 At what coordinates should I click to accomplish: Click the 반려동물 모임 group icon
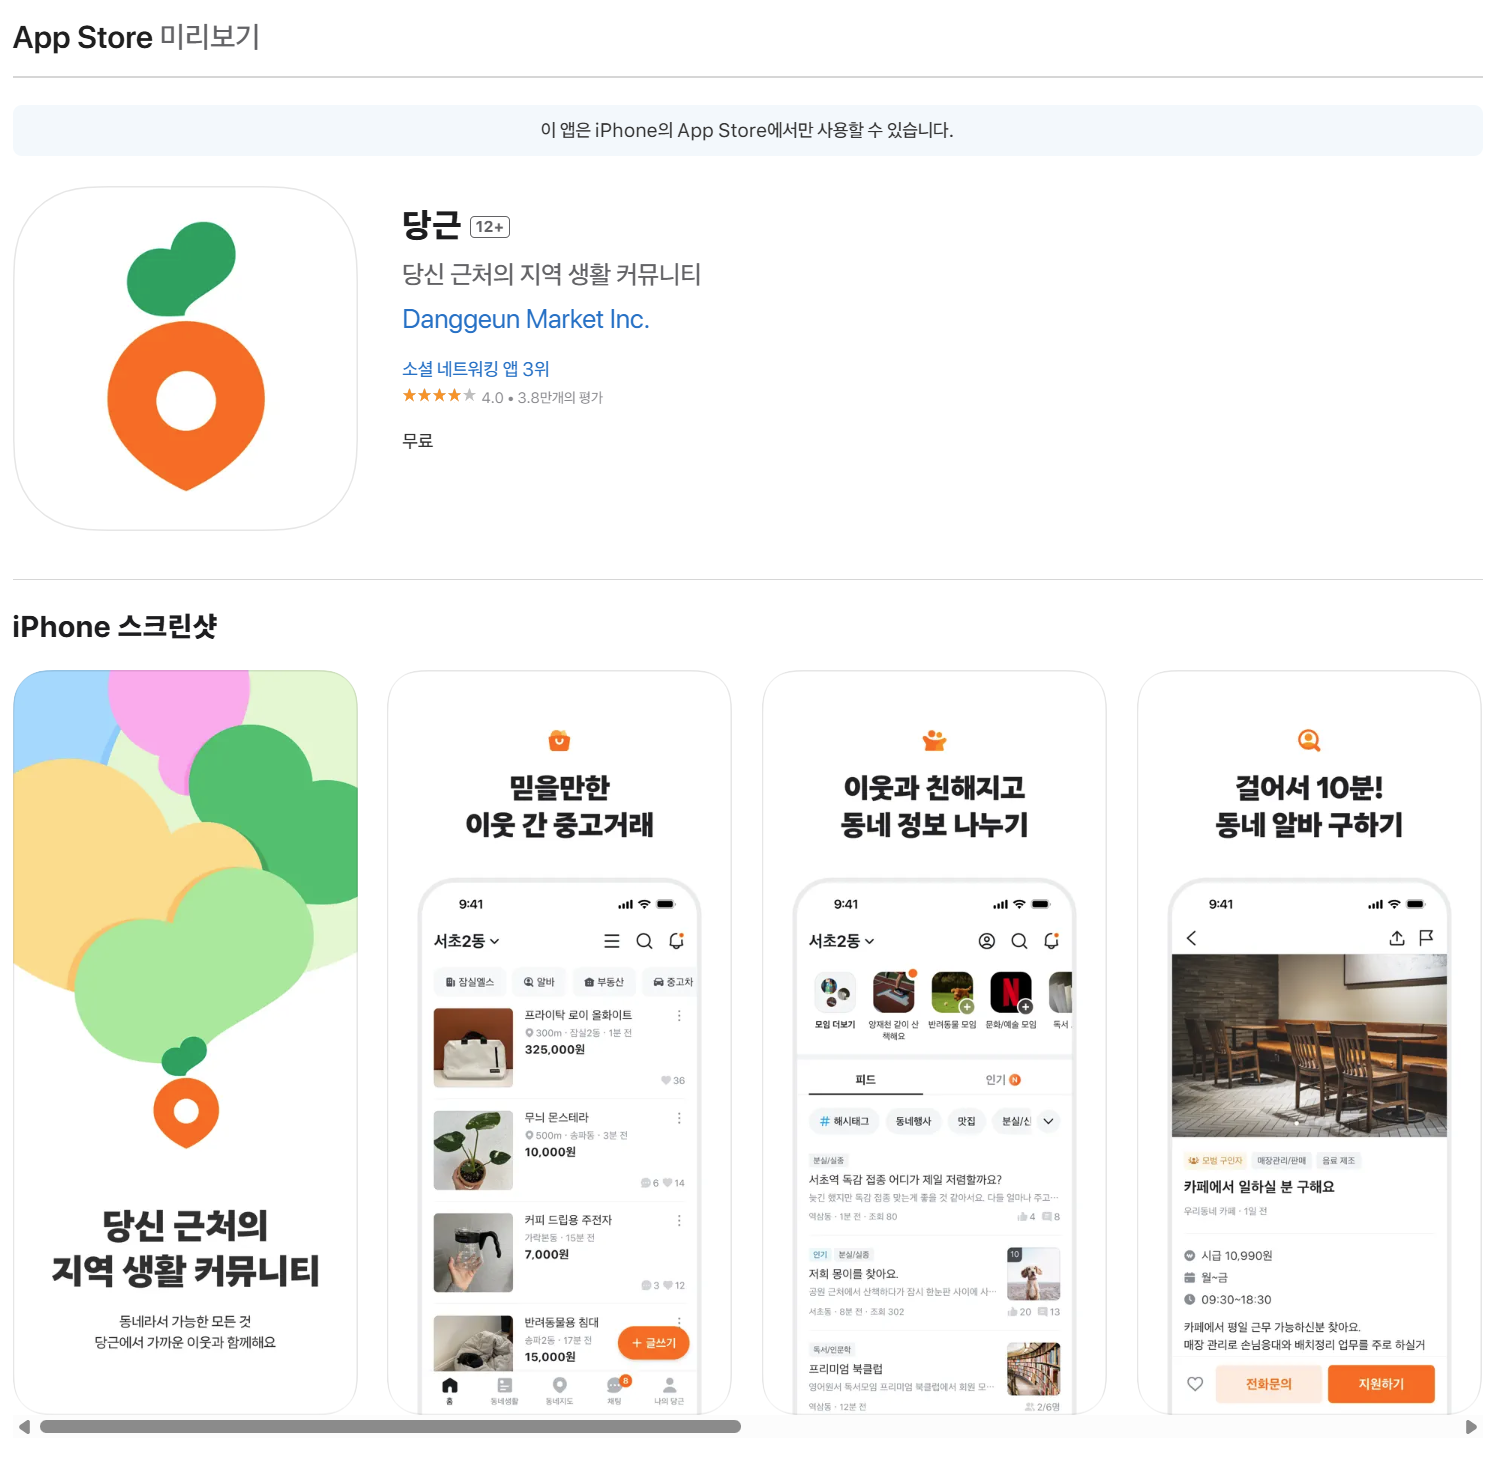coord(952,992)
